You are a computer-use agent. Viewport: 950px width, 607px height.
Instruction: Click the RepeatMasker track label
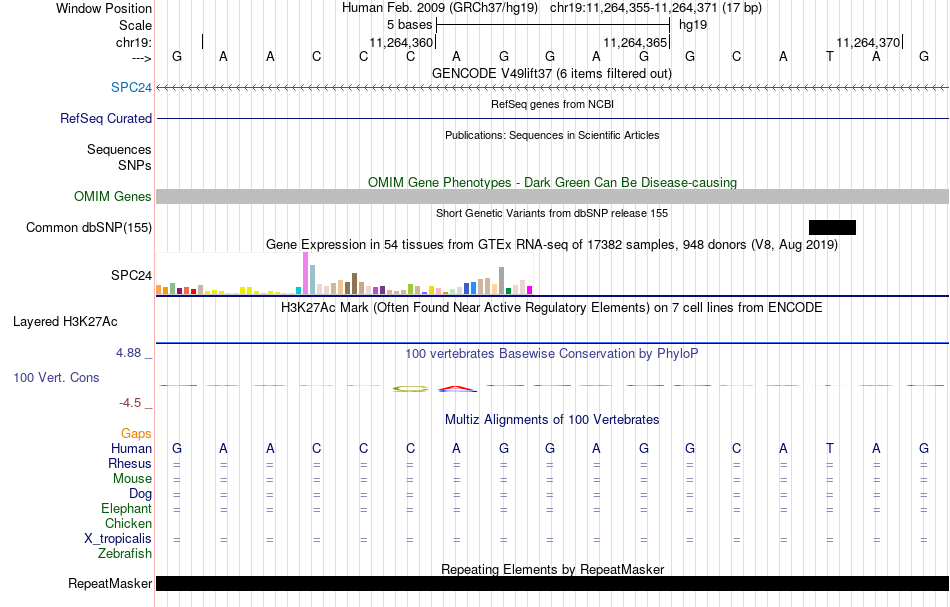pos(110,583)
